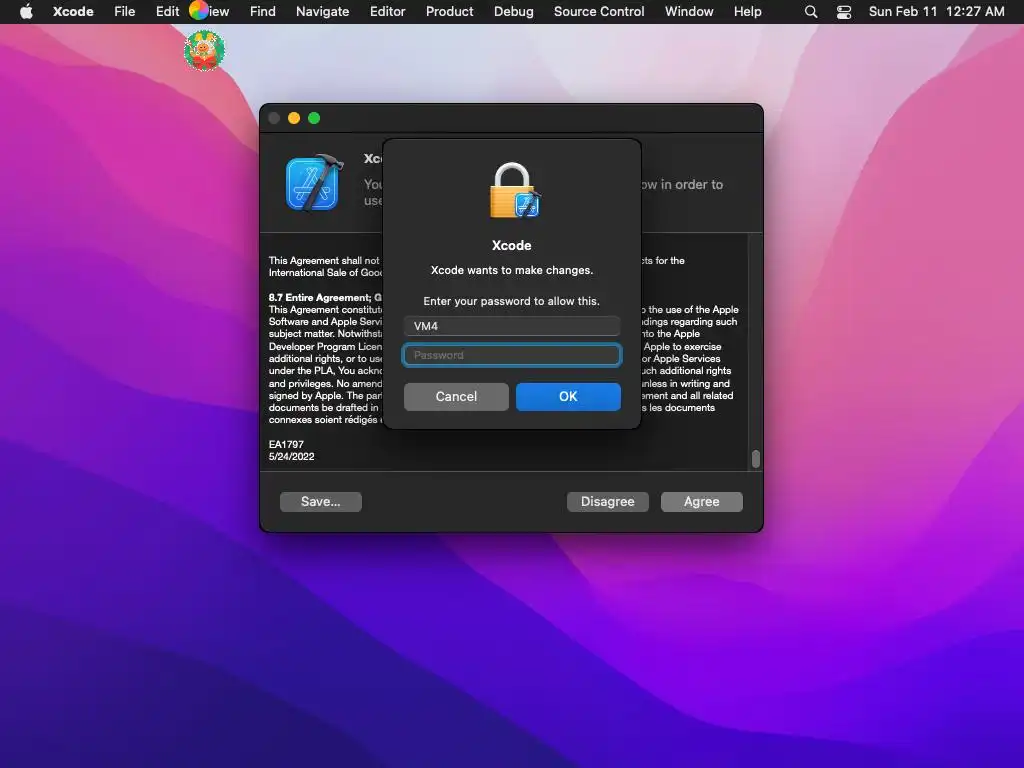This screenshot has width=1024, height=768.
Task: Open the Apple menu
Action: 26,11
